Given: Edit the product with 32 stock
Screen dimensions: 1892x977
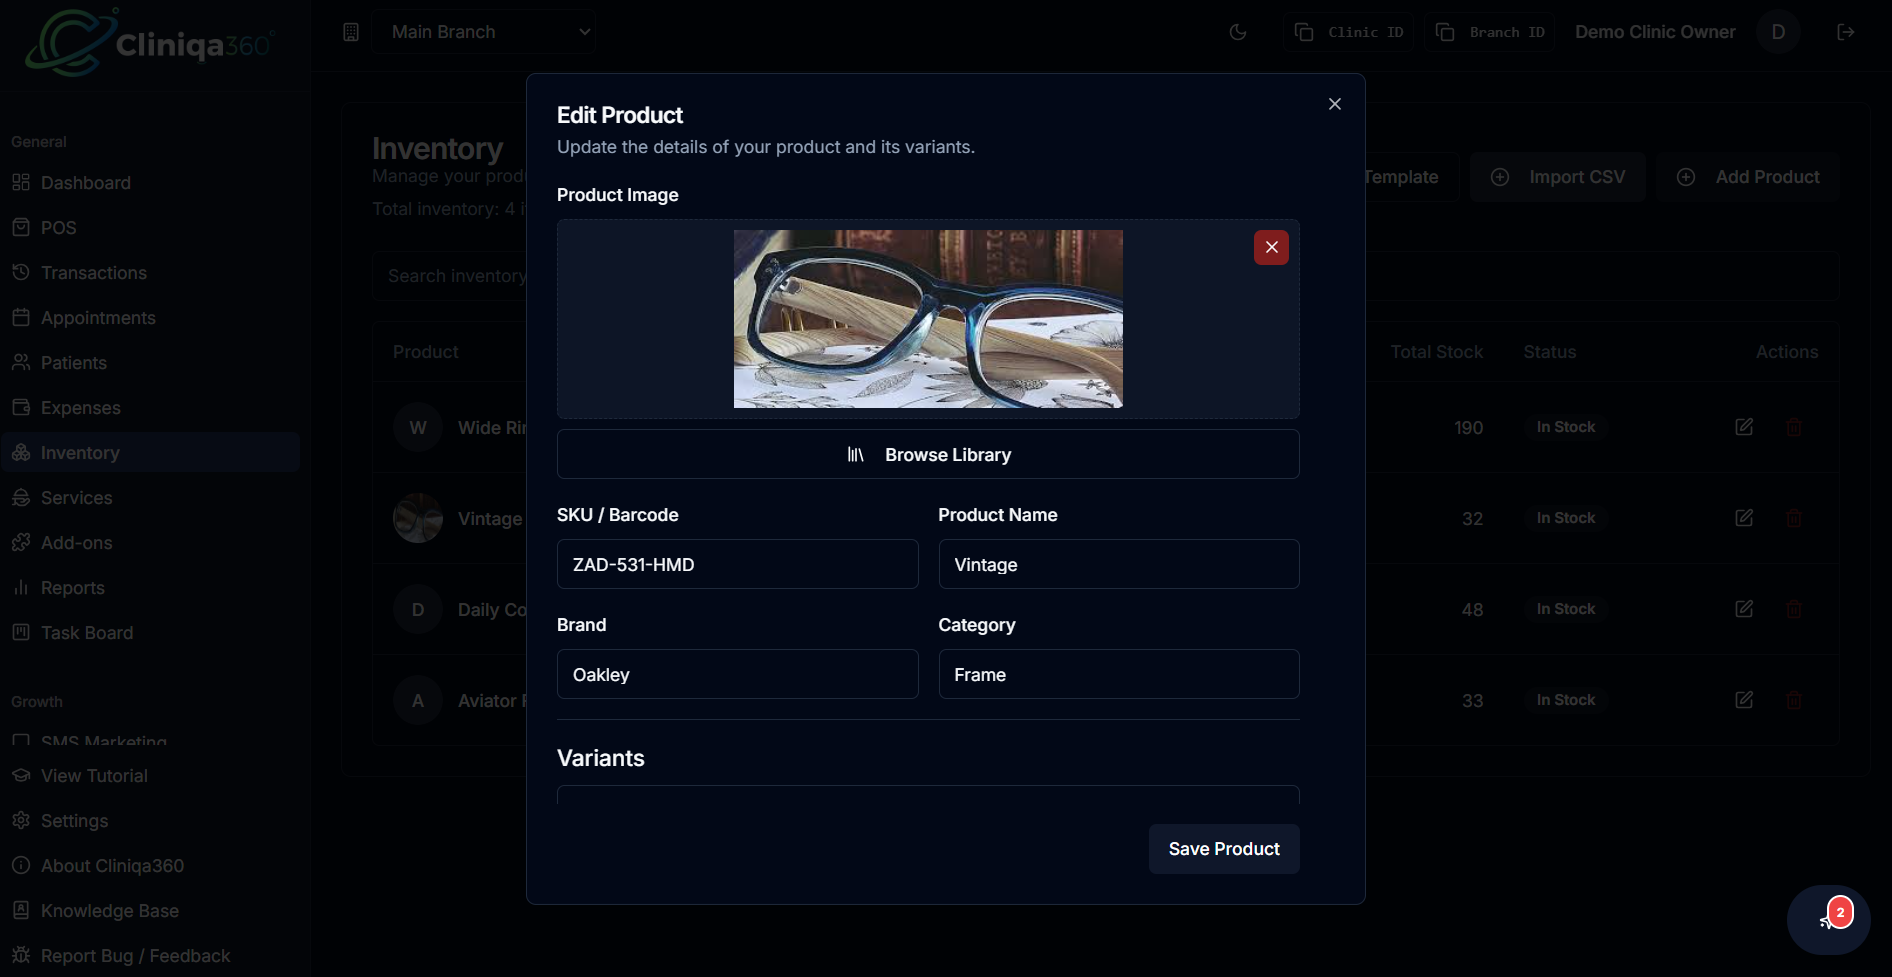Looking at the screenshot, I should 1744,518.
